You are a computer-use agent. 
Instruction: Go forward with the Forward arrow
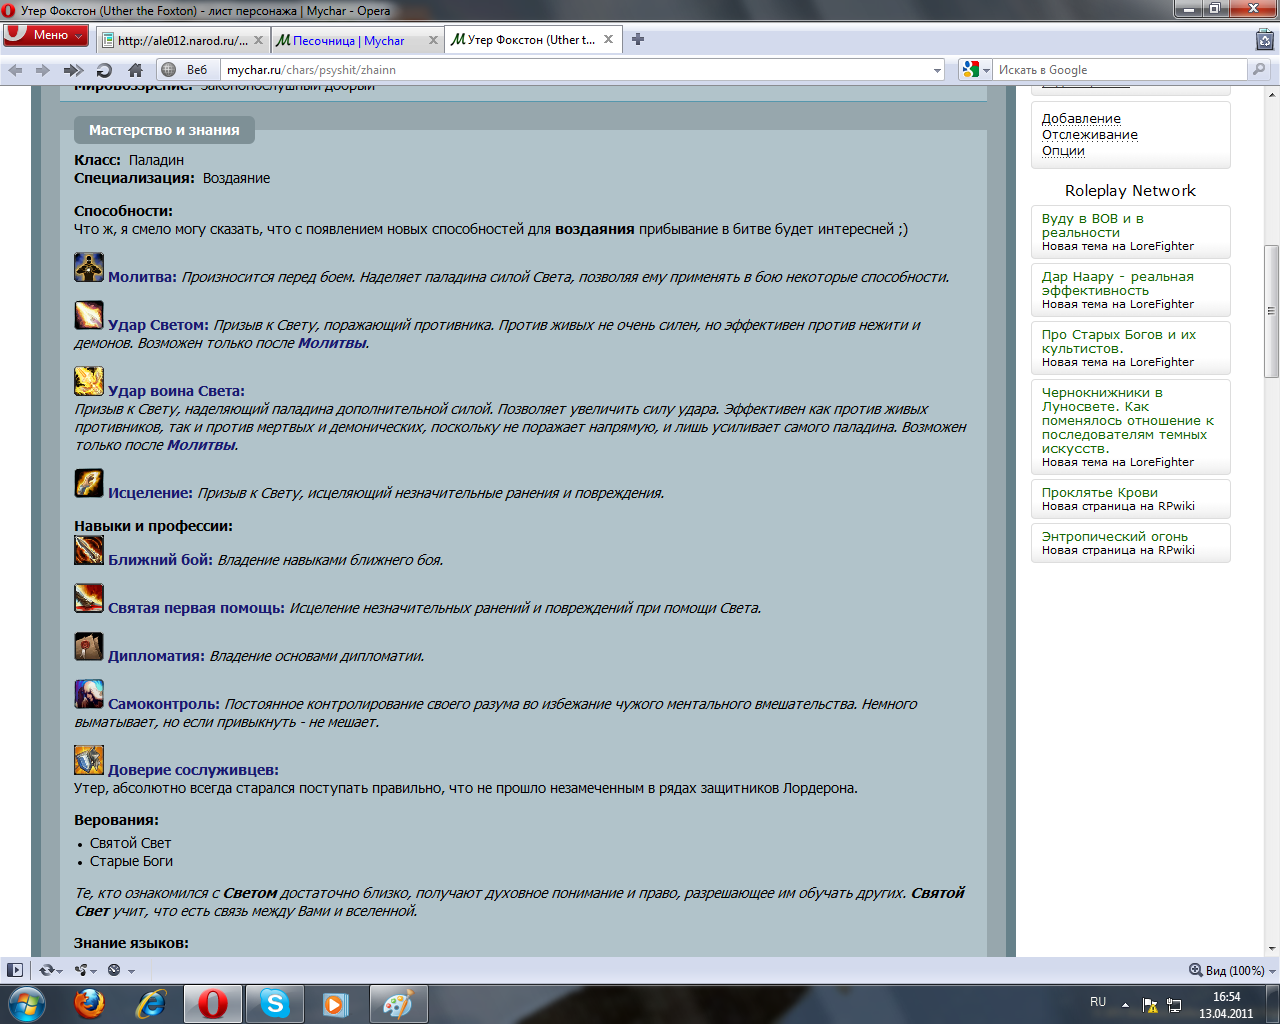pyautogui.click(x=42, y=70)
